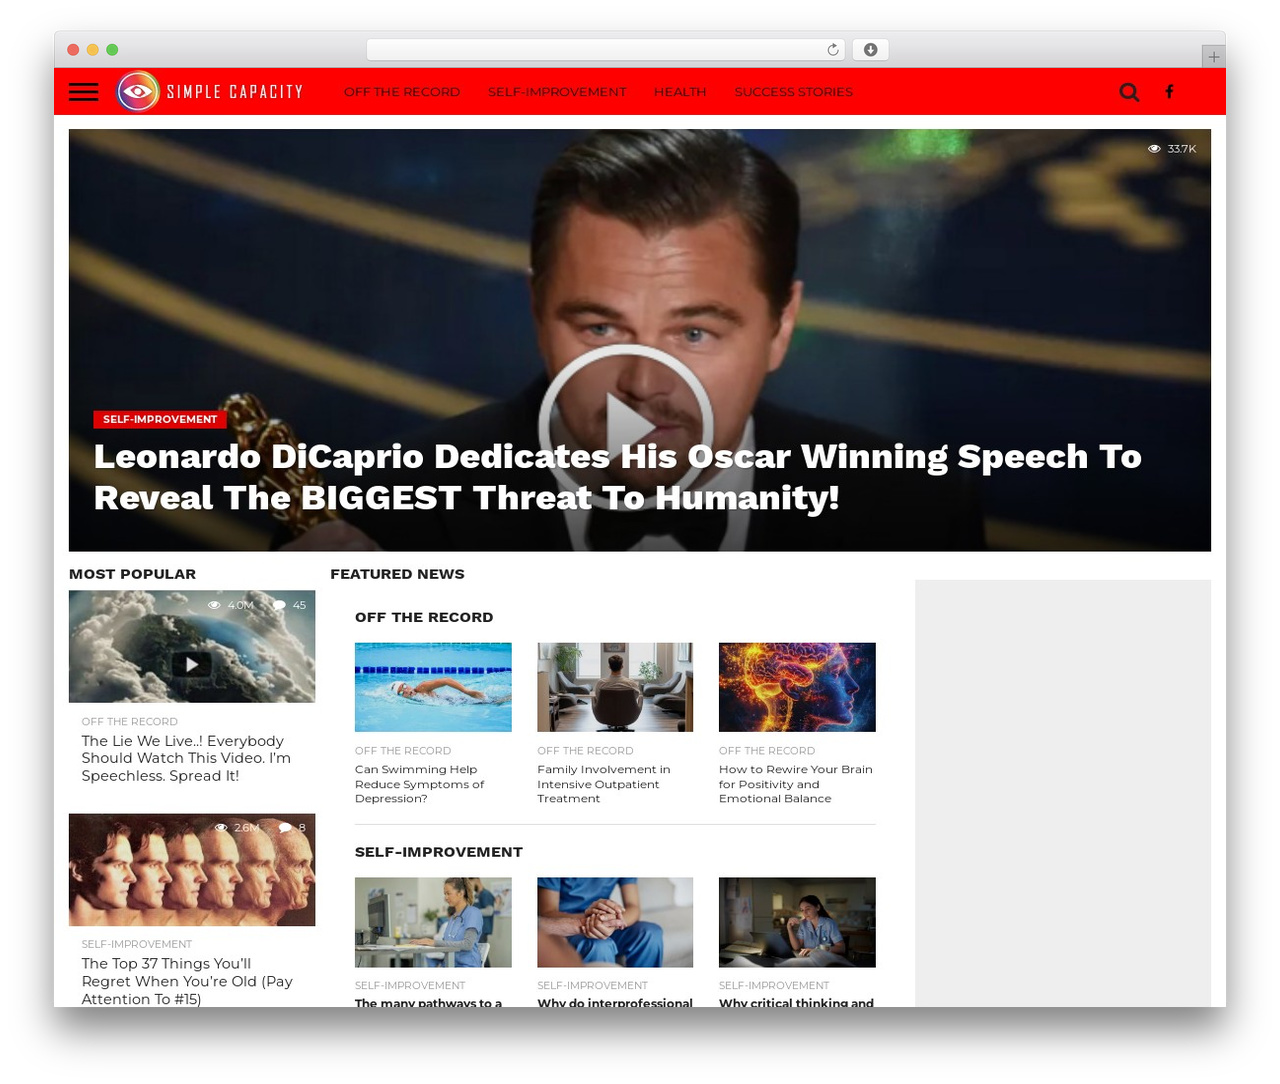Click the clasped hands thumbnail
Viewport: 1280px width, 1084px height.
pos(615,923)
